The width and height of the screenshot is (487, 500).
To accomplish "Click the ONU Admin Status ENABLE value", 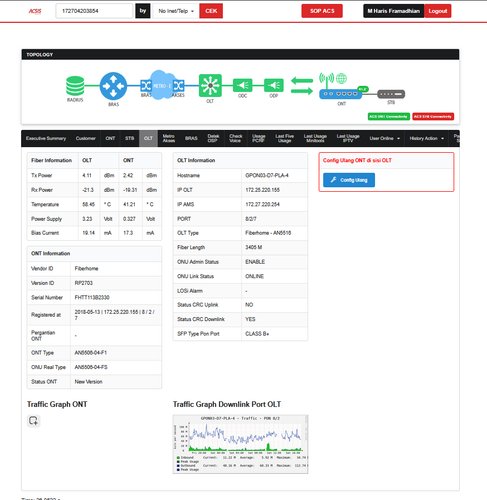I will point(255,262).
